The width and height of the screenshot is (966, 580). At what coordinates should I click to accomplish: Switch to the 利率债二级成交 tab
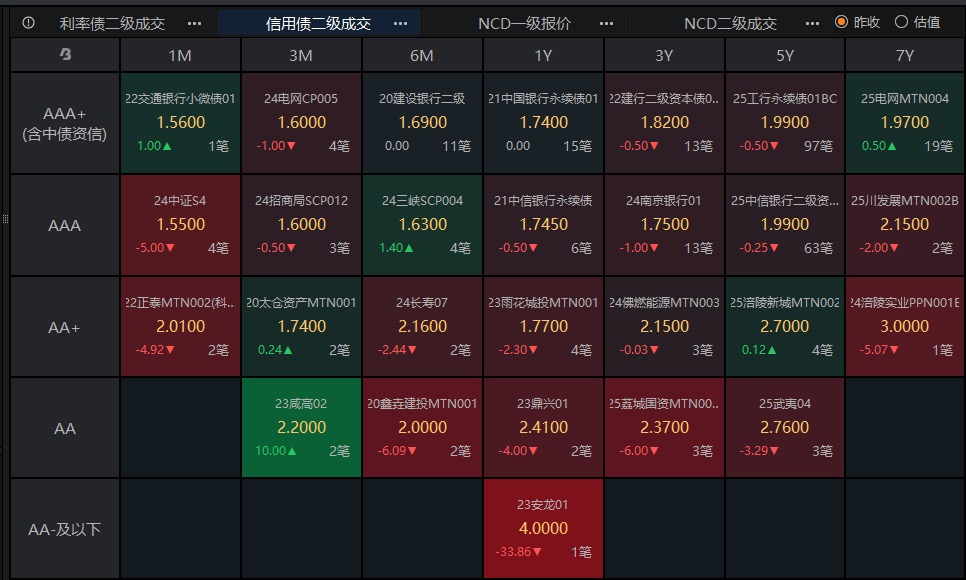click(112, 23)
